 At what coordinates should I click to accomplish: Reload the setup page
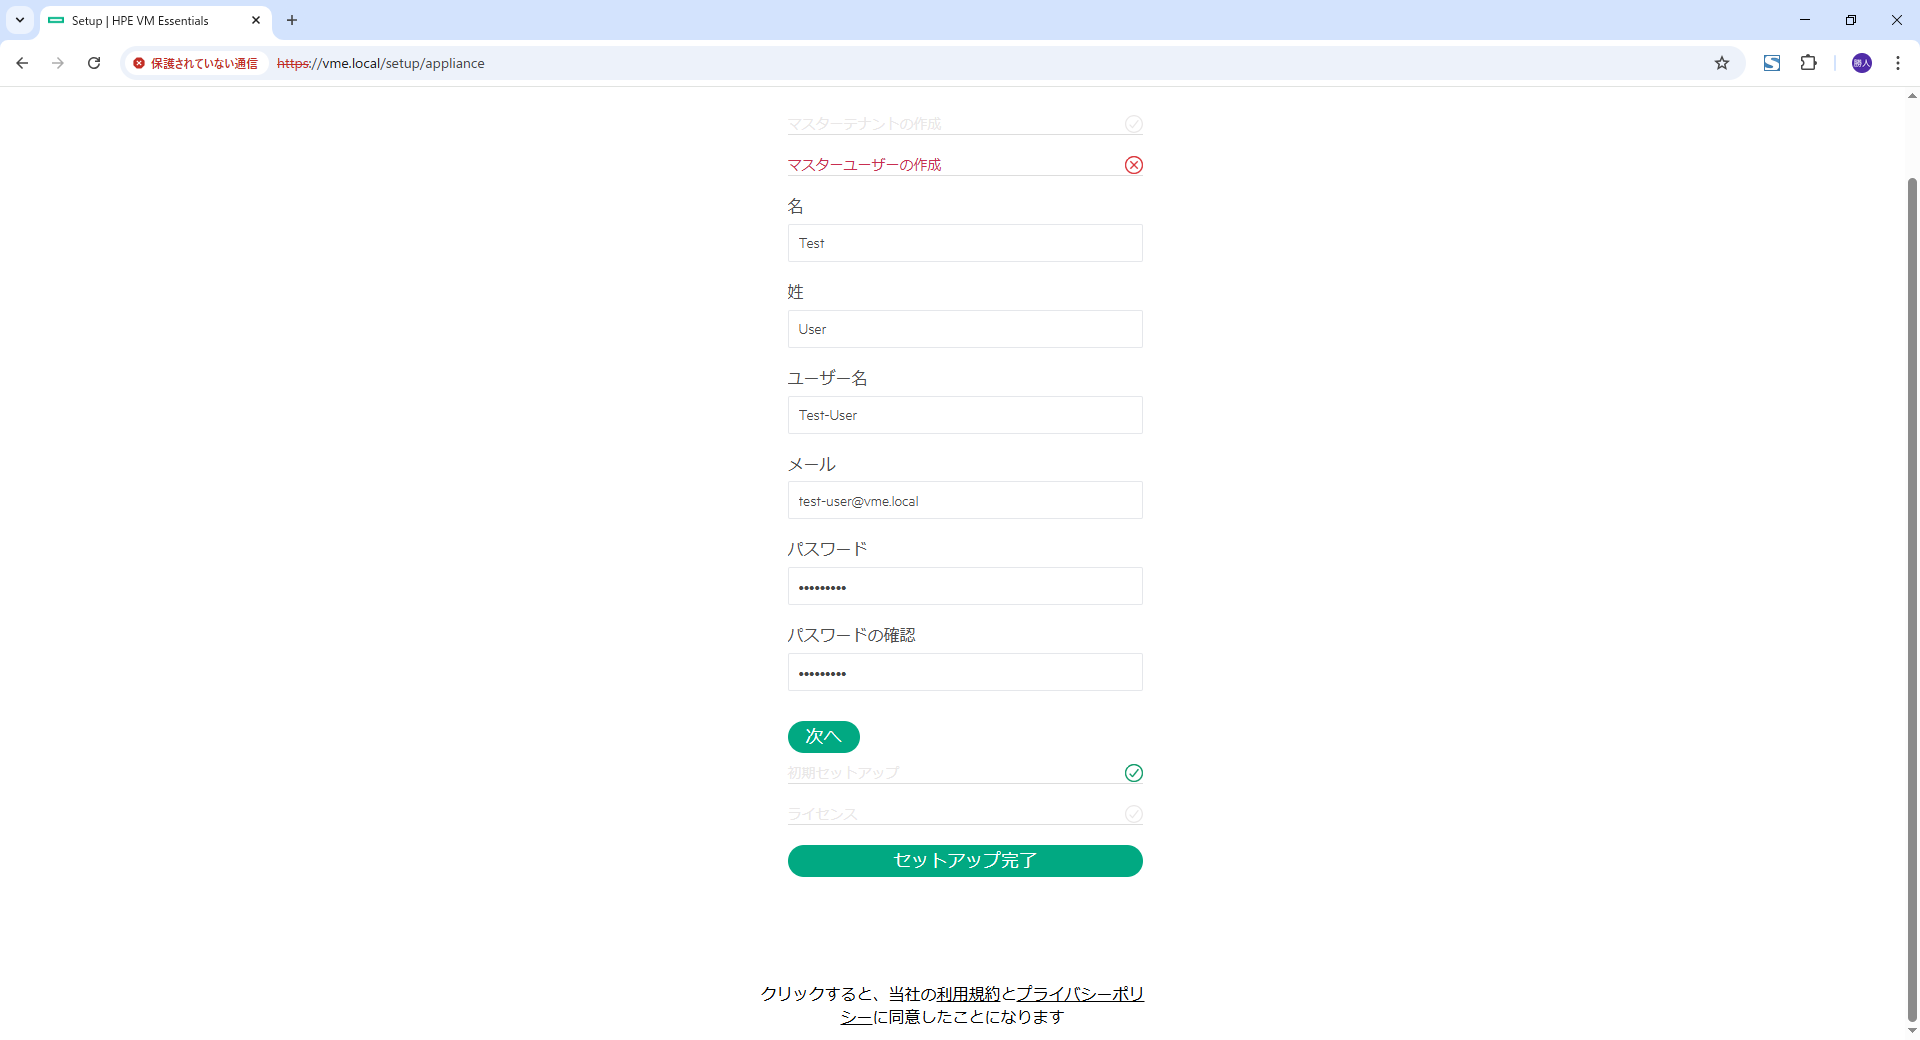pos(94,63)
